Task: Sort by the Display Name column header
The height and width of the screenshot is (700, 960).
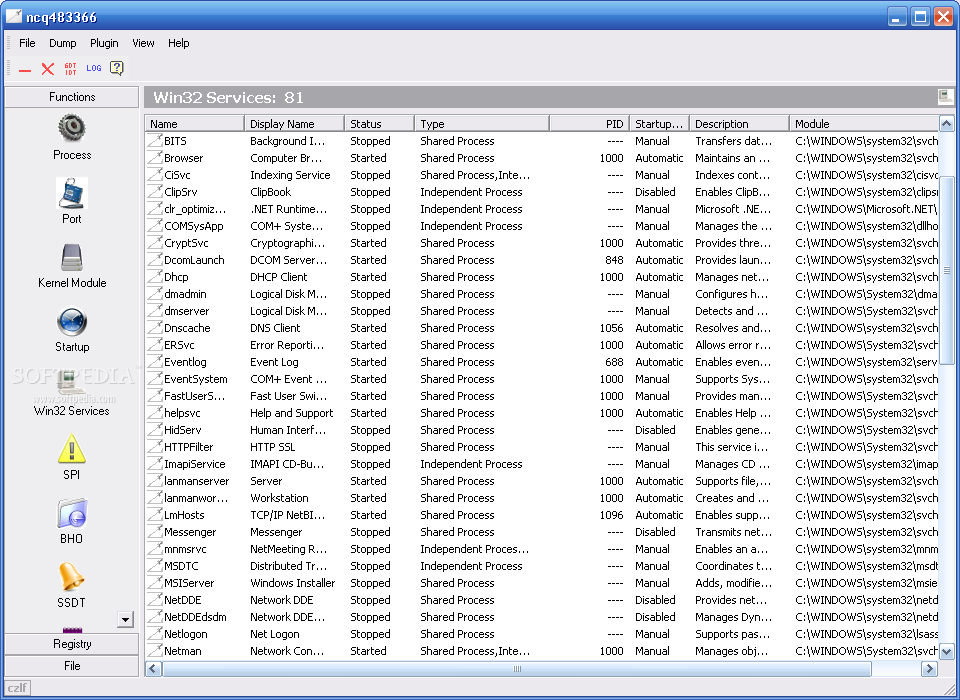Action: coord(294,124)
